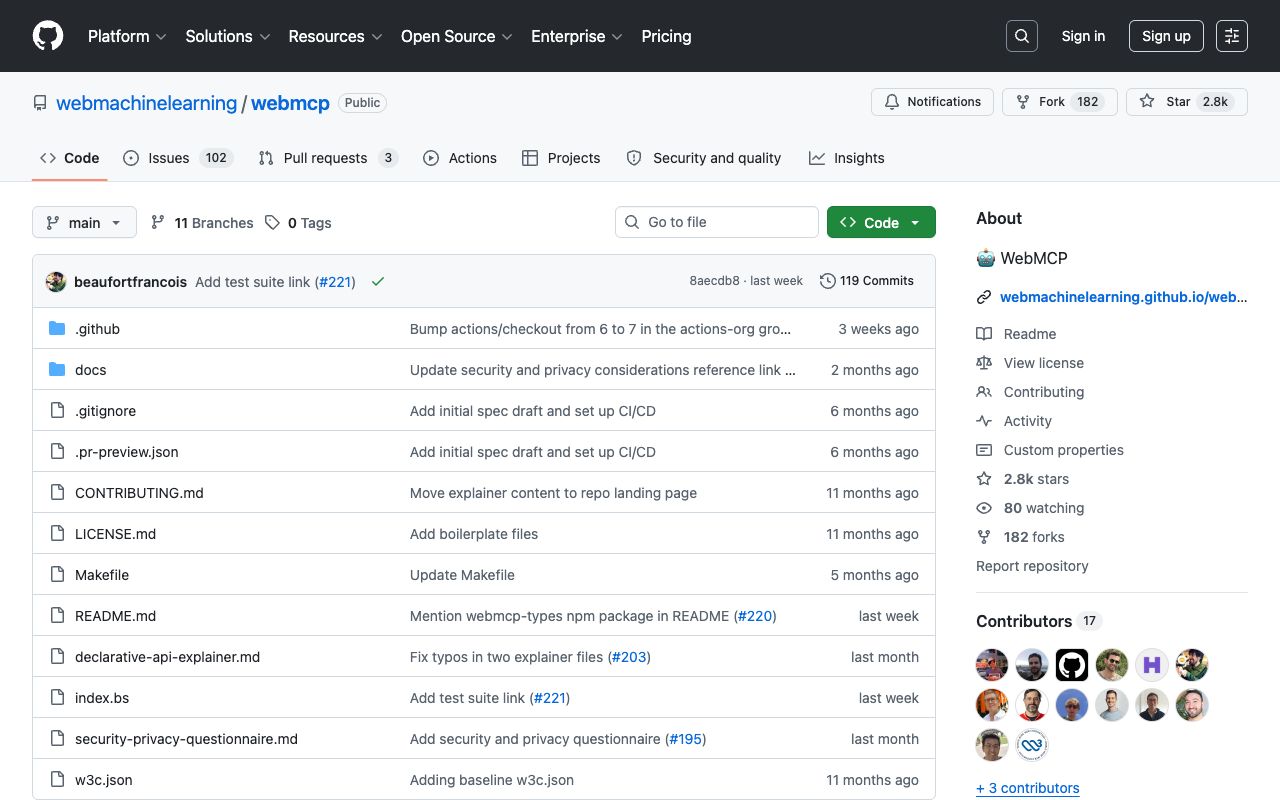Click commit message 'Add boilerplate files'
This screenshot has width=1280, height=800.
[x=474, y=534]
